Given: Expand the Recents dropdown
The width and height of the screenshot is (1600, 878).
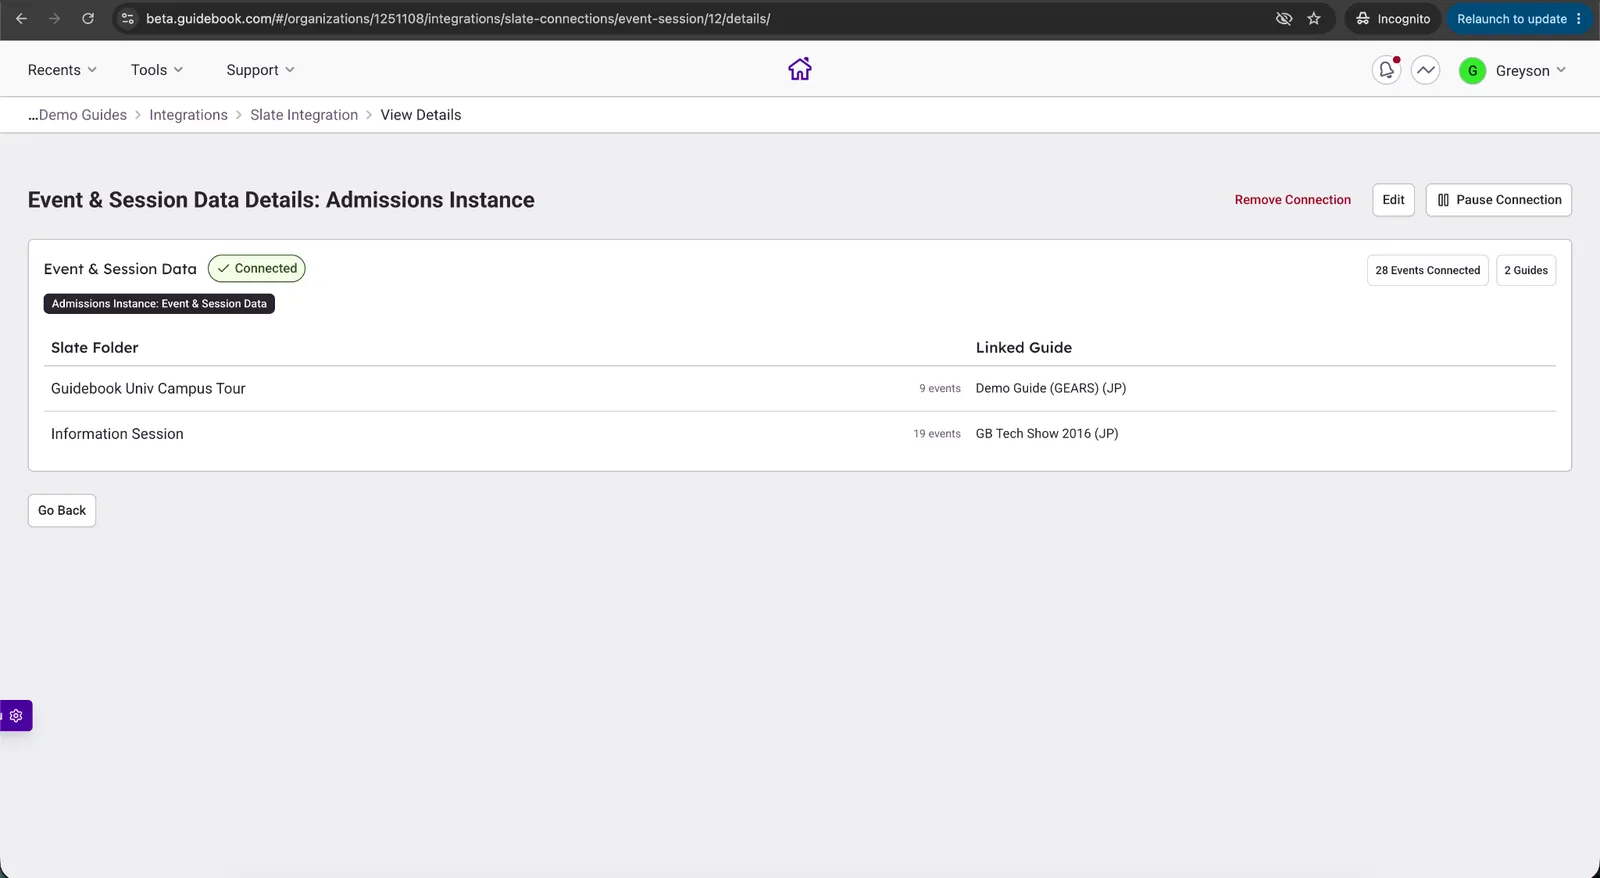Looking at the screenshot, I should point(62,70).
